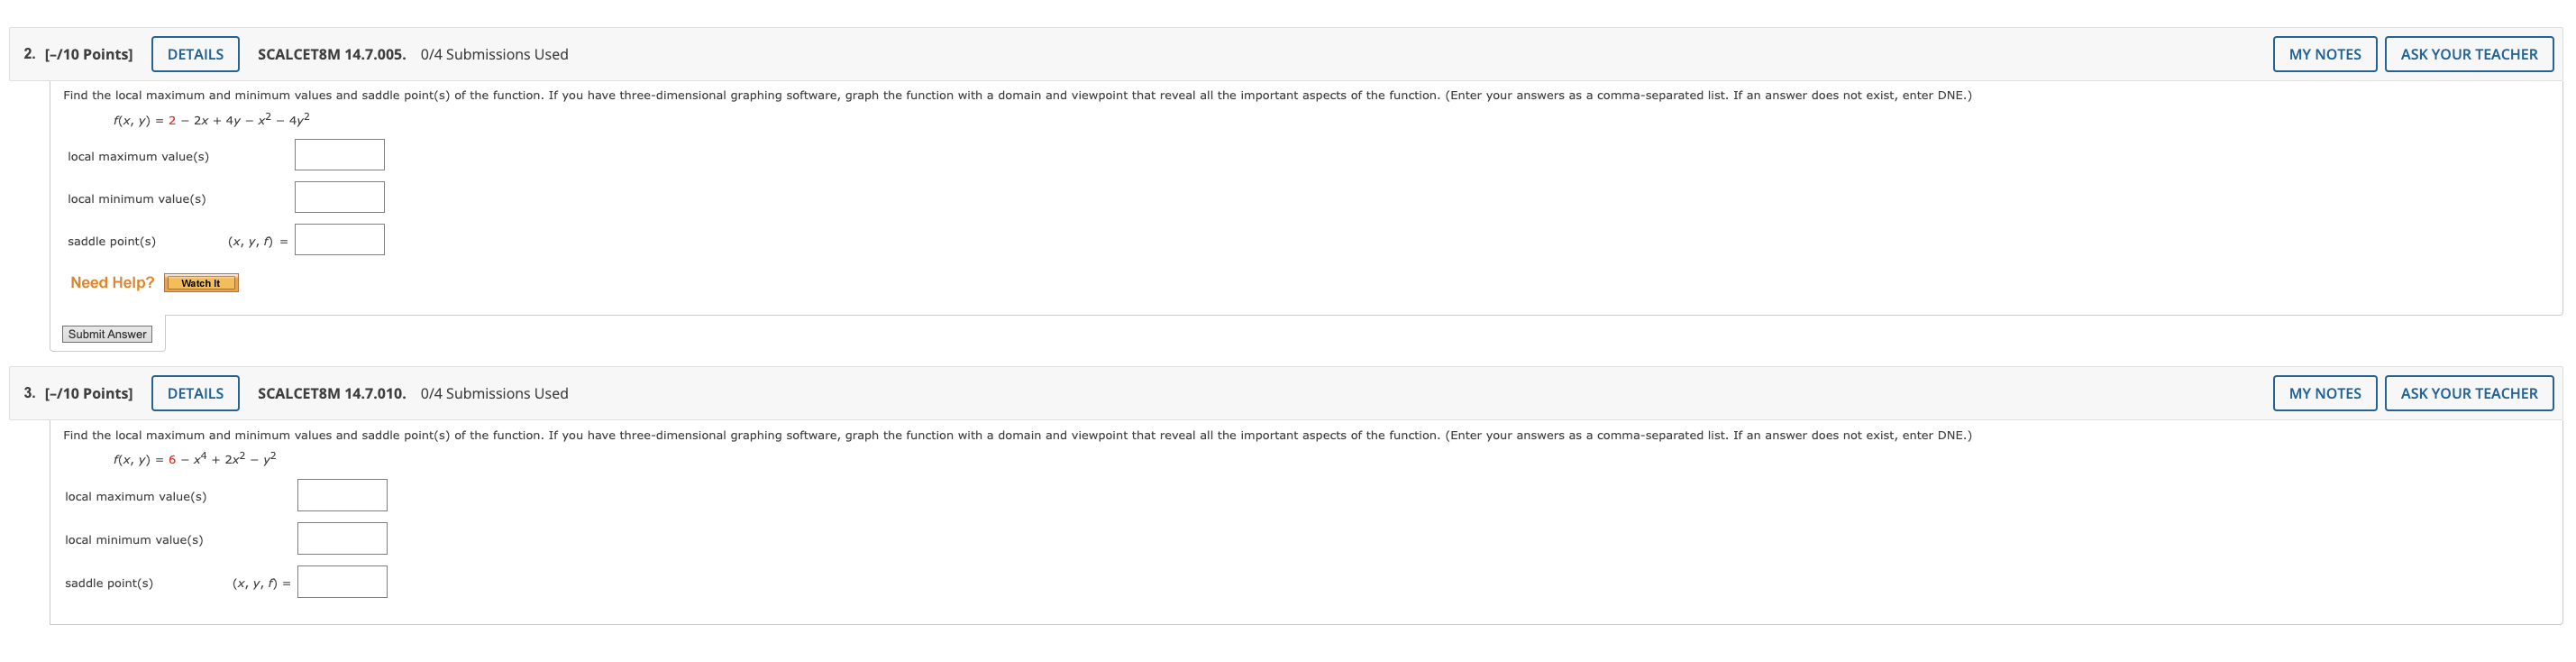The width and height of the screenshot is (2576, 662).
Task: Click MY NOTES for question 2
Action: pyautogui.click(x=2324, y=54)
